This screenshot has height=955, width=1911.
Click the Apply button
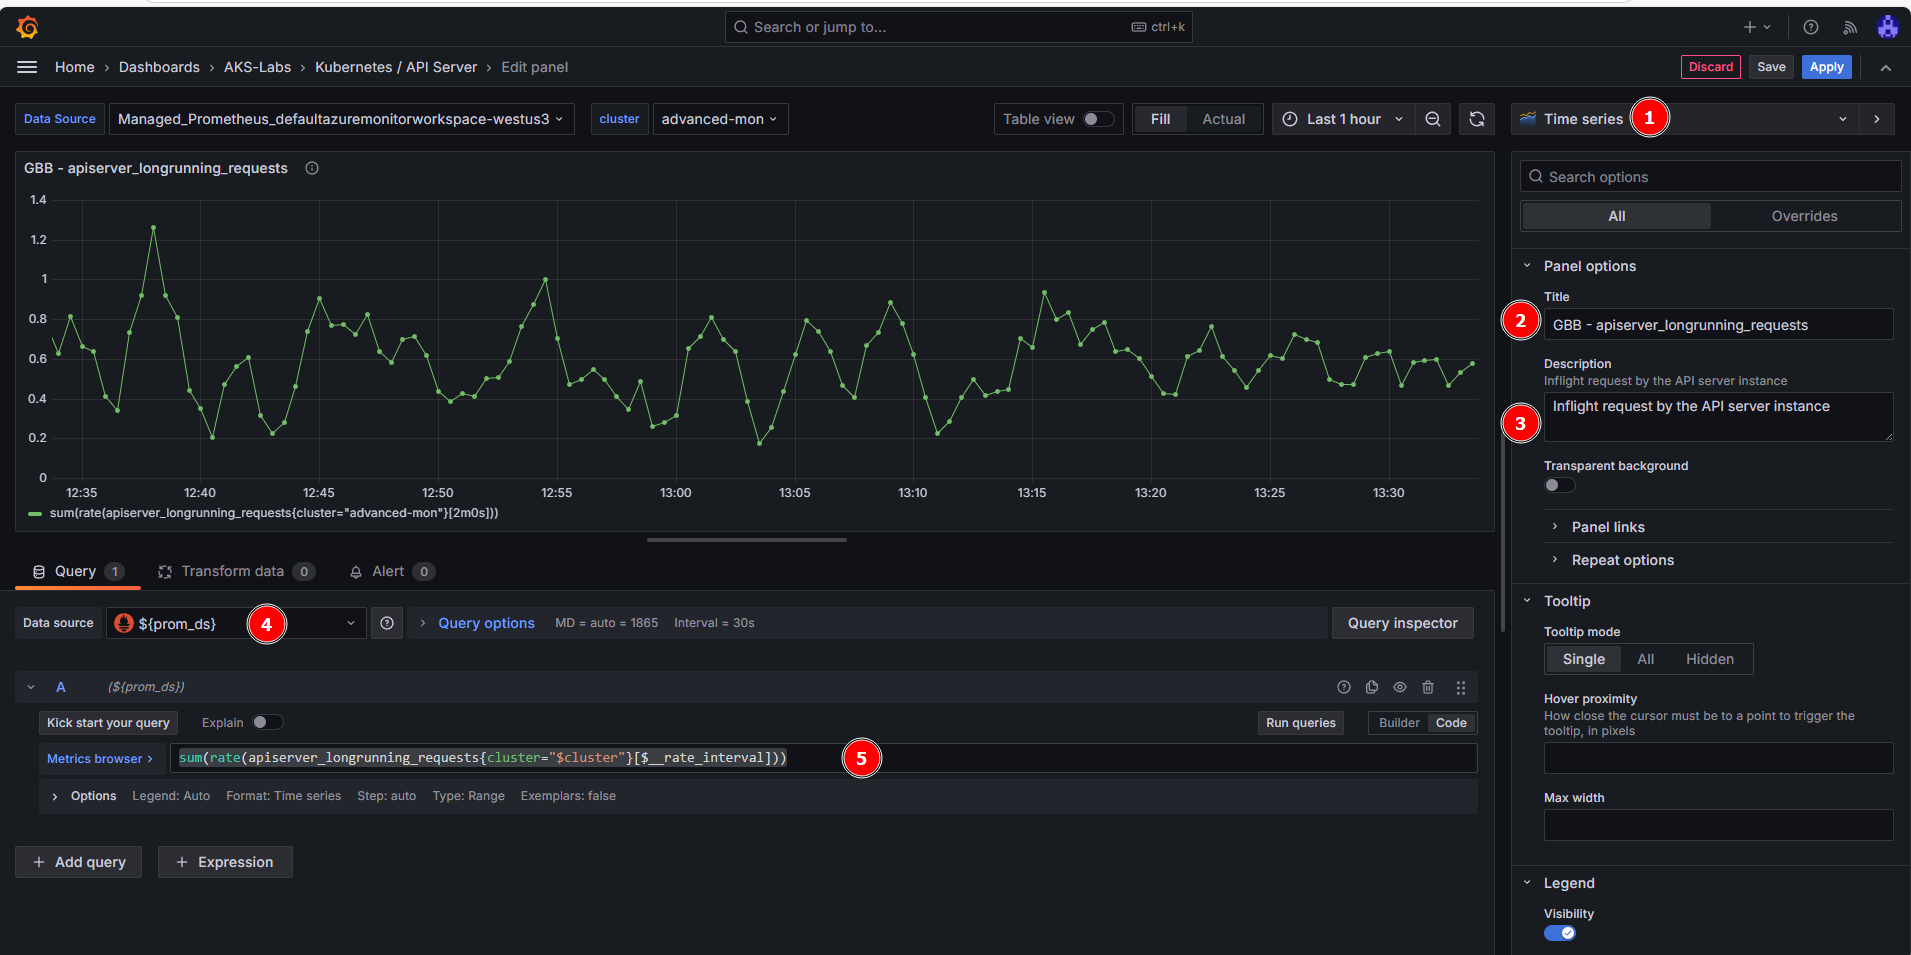pos(1826,67)
